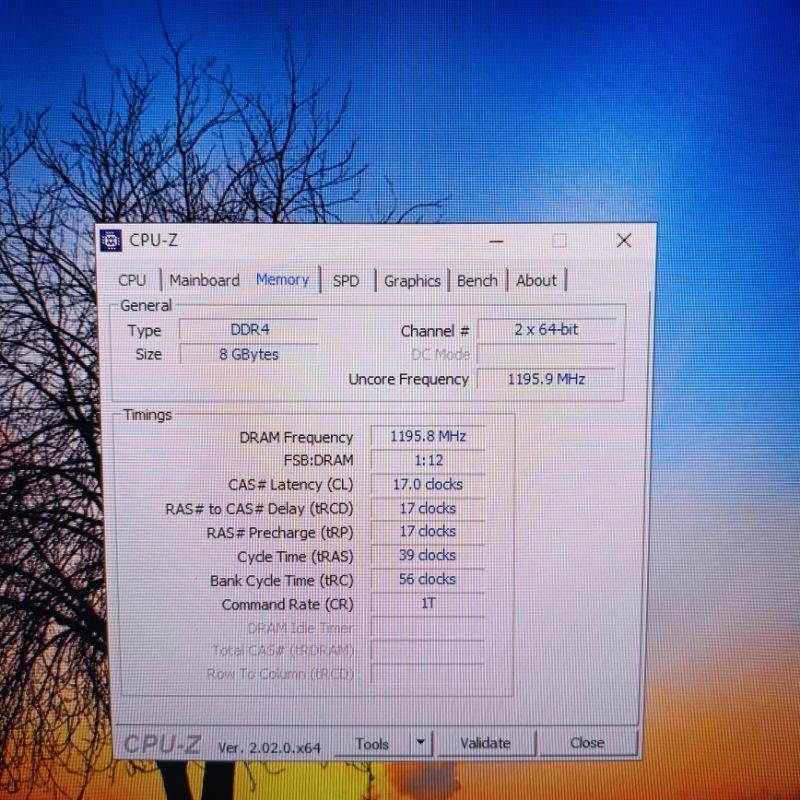The image size is (800, 800).
Task: Click the 2 x 64-bit channel value
Action: [x=546, y=330]
